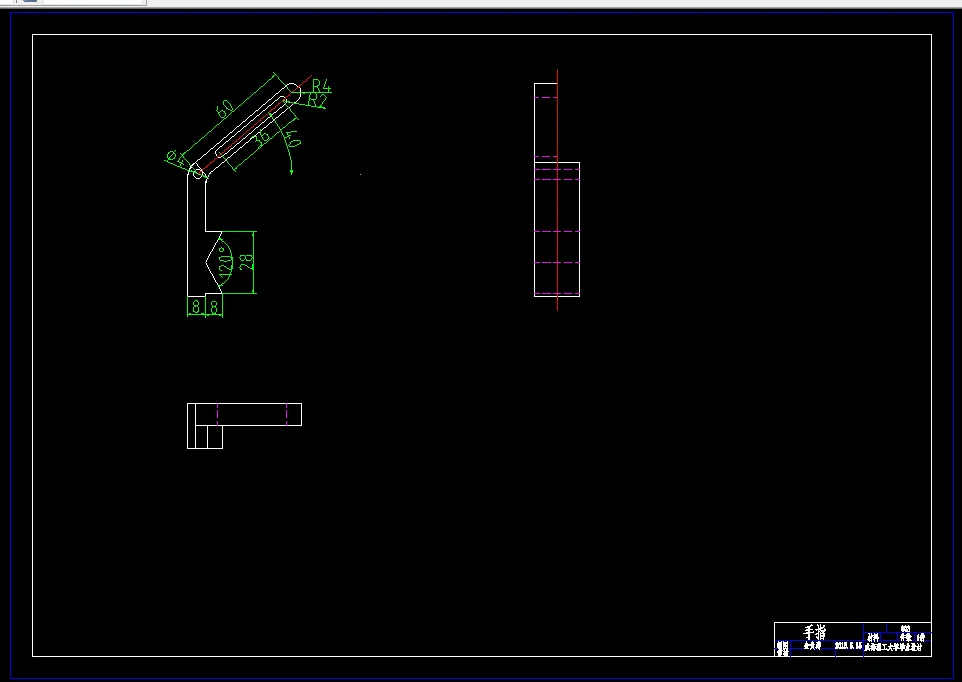Select the "手指" part title in title block
The image size is (962, 682).
click(815, 632)
